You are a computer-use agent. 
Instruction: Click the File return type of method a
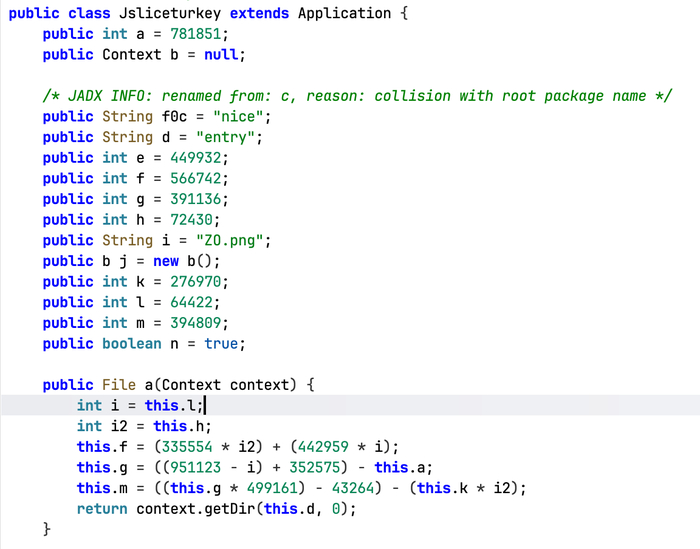tap(119, 384)
